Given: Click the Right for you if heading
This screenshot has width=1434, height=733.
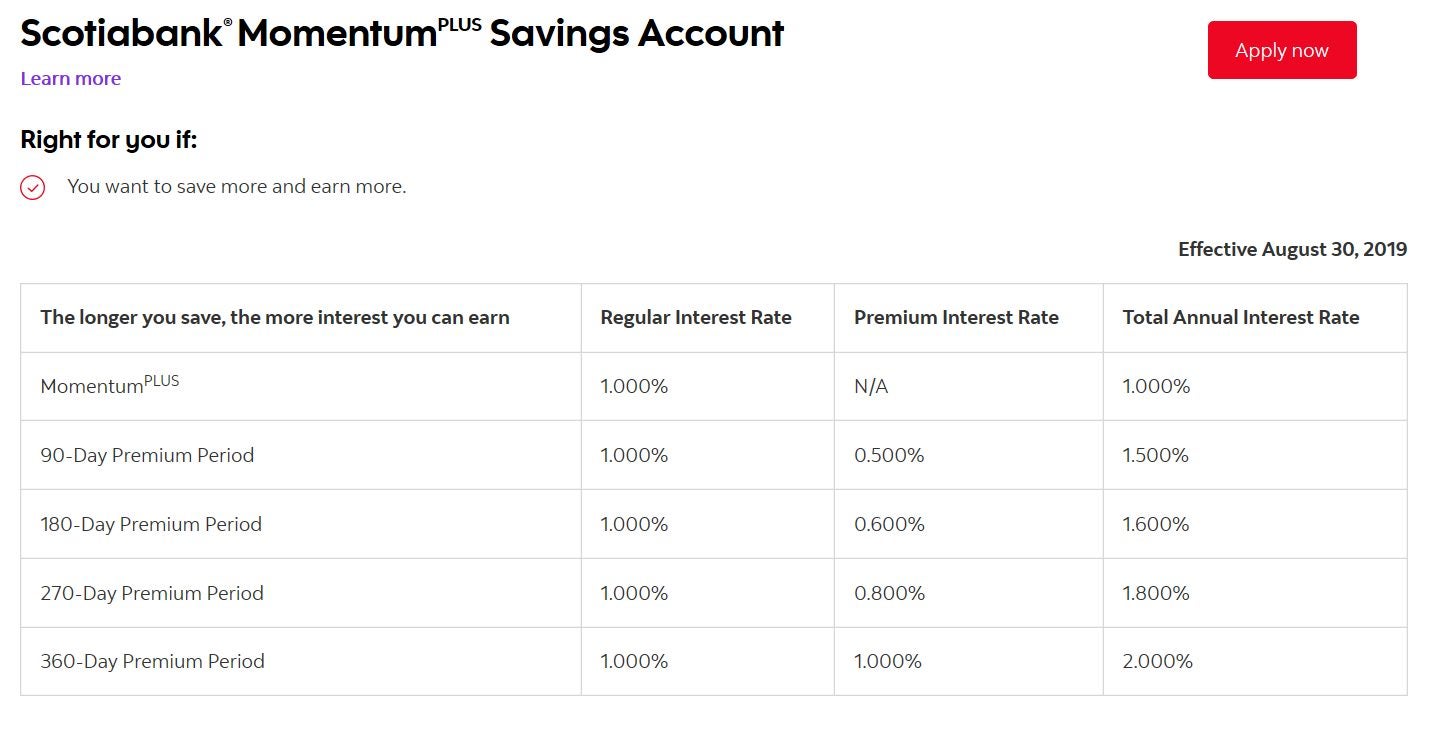Looking at the screenshot, I should pyautogui.click(x=109, y=140).
